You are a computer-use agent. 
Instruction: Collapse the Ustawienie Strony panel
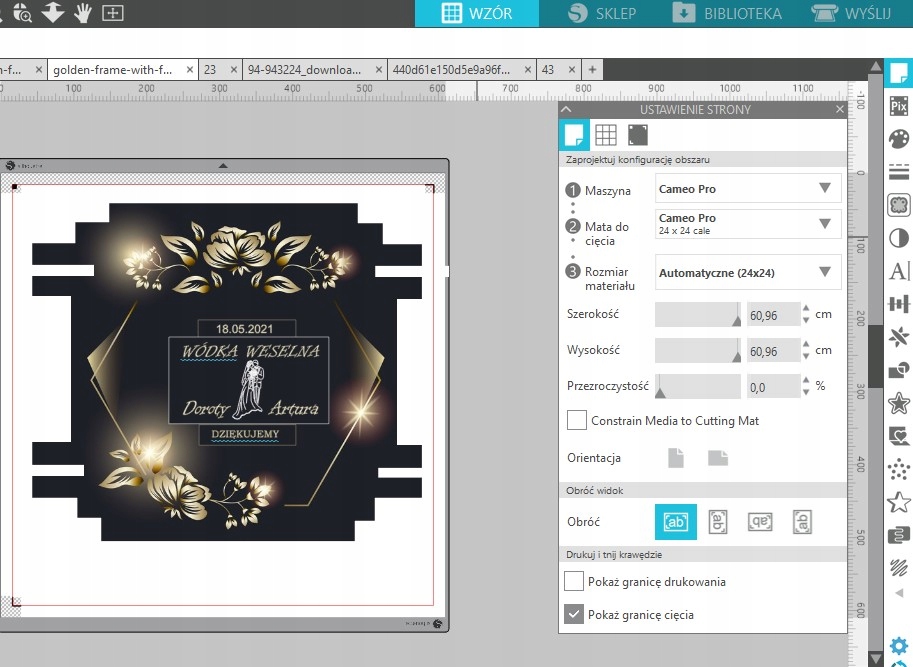(567, 109)
